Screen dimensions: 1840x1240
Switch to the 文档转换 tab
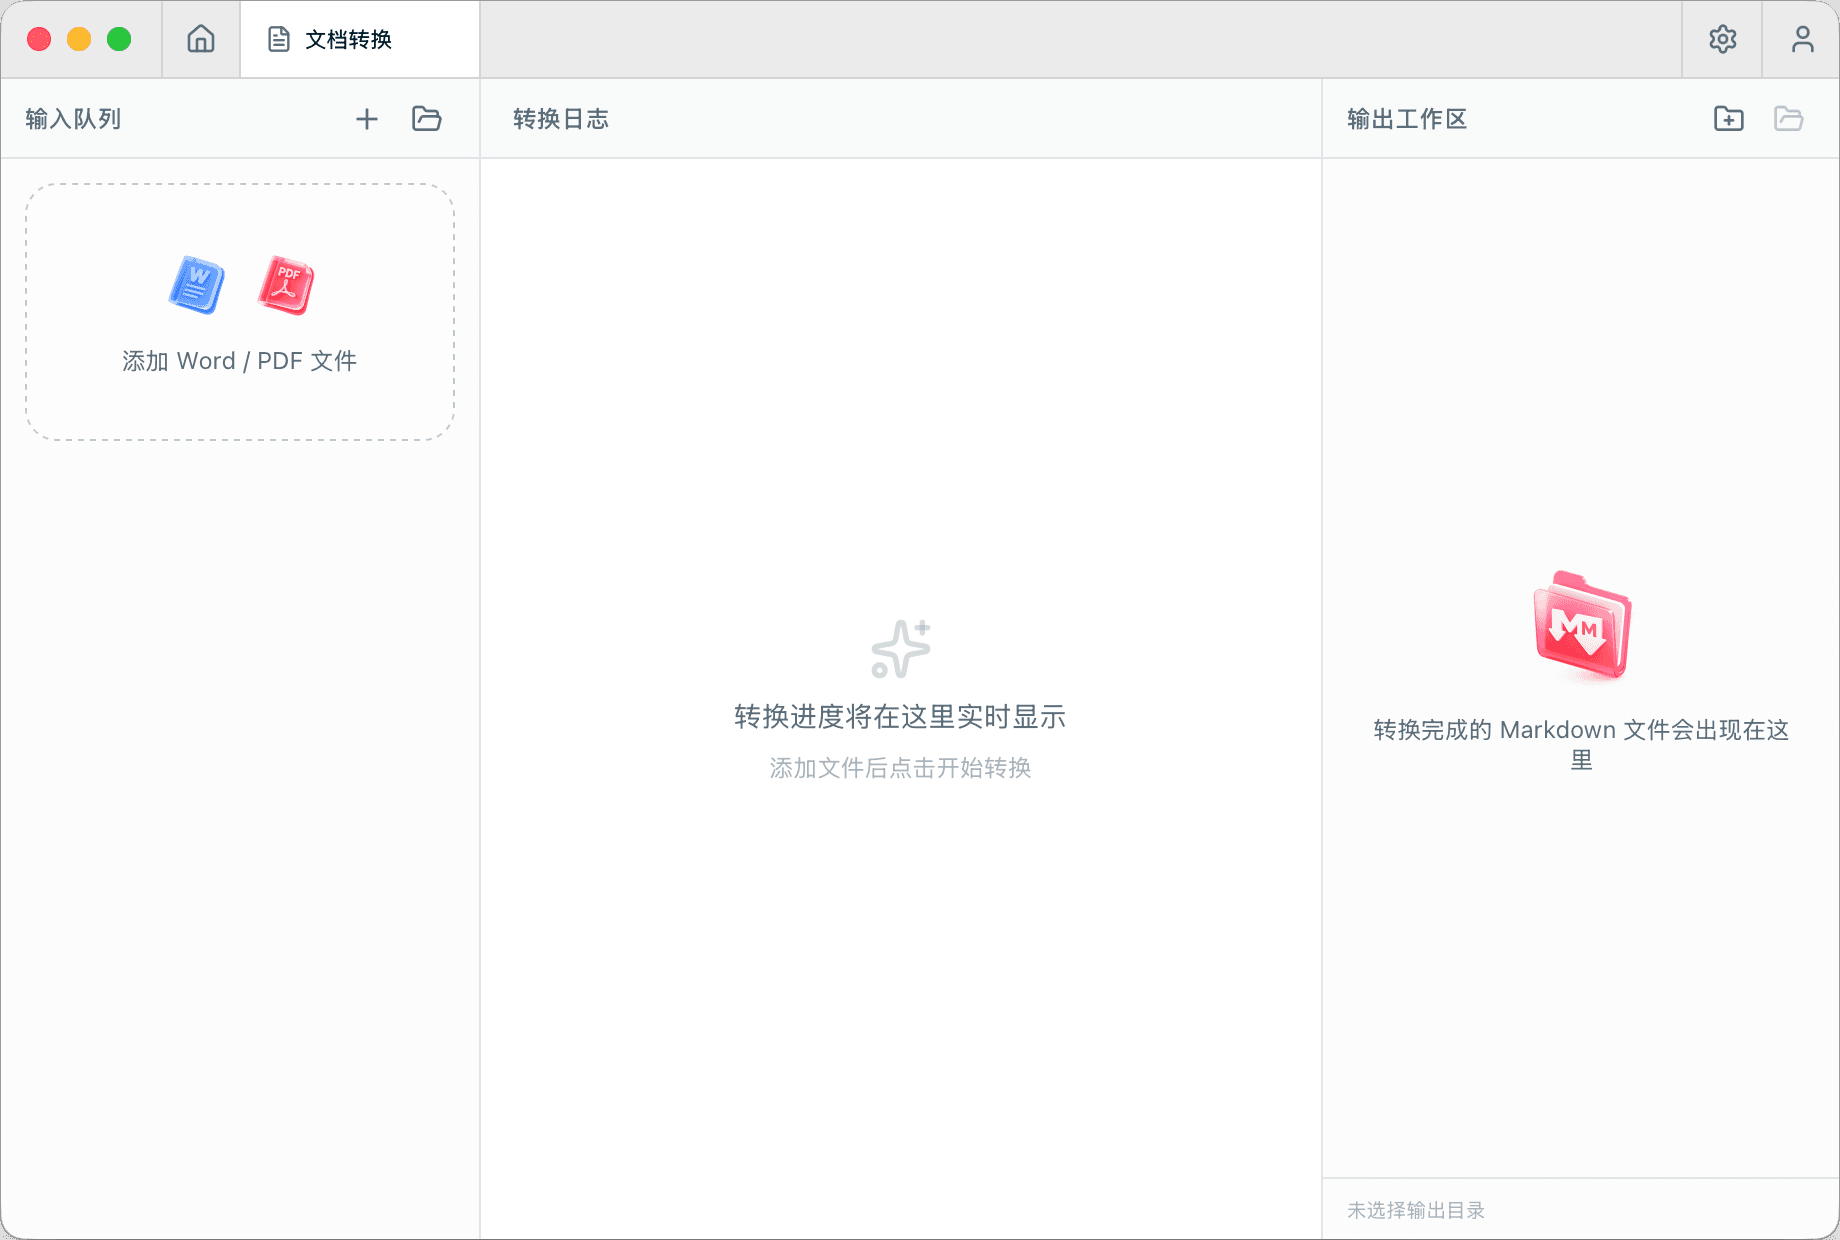coord(360,39)
